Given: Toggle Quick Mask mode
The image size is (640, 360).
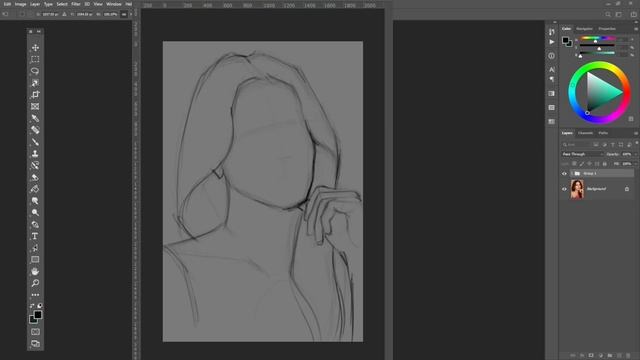Looking at the screenshot, I should pyautogui.click(x=35, y=332).
